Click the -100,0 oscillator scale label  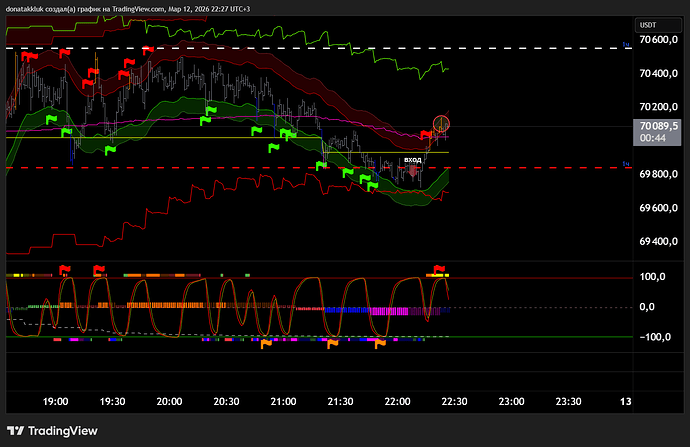(653, 337)
